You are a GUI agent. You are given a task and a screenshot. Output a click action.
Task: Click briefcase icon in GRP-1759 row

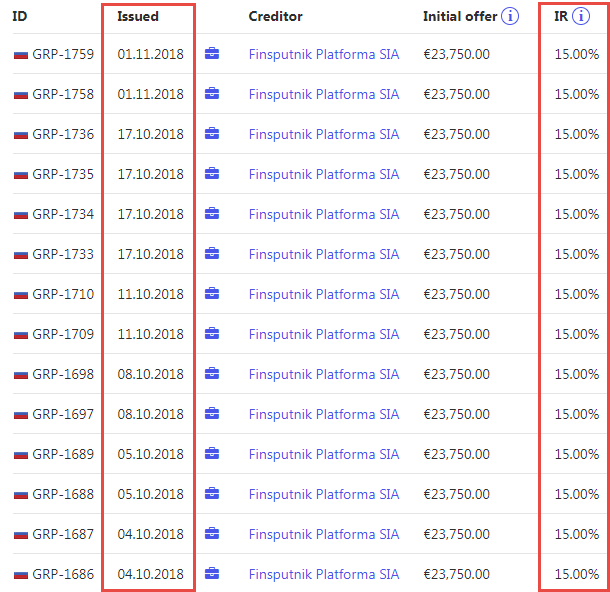pyautogui.click(x=212, y=53)
